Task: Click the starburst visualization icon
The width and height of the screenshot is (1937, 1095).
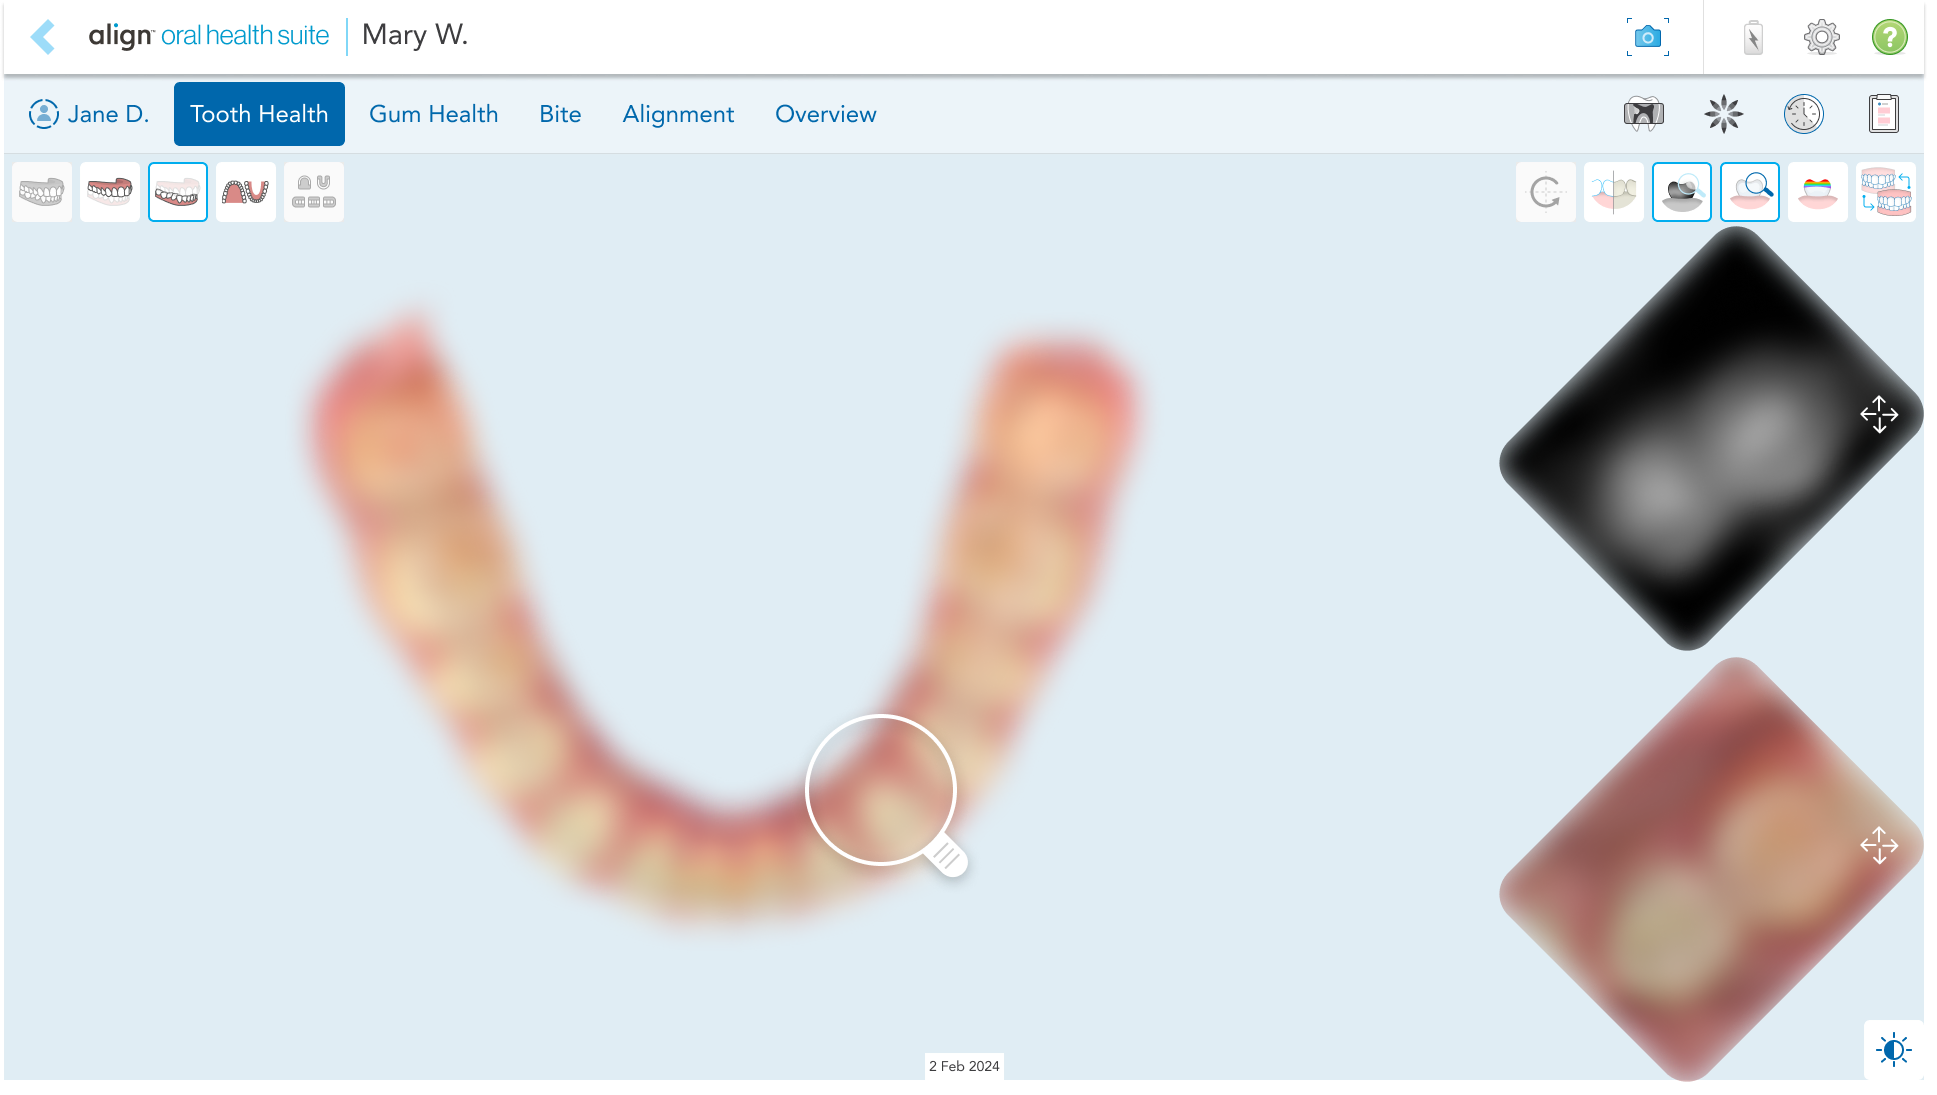Action: (x=1723, y=114)
